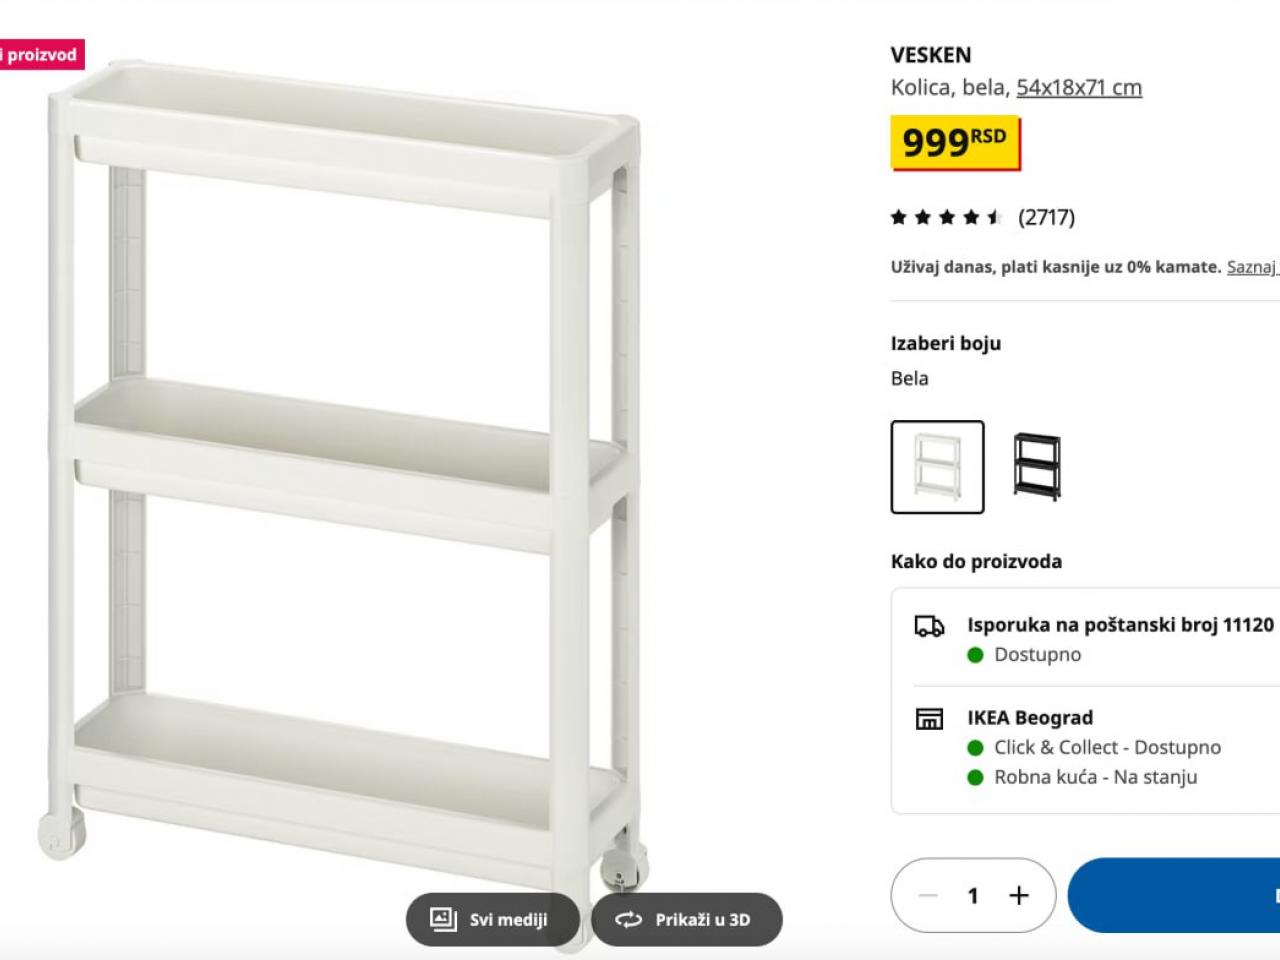Follow the Saznaj link about financing

coord(1253,267)
